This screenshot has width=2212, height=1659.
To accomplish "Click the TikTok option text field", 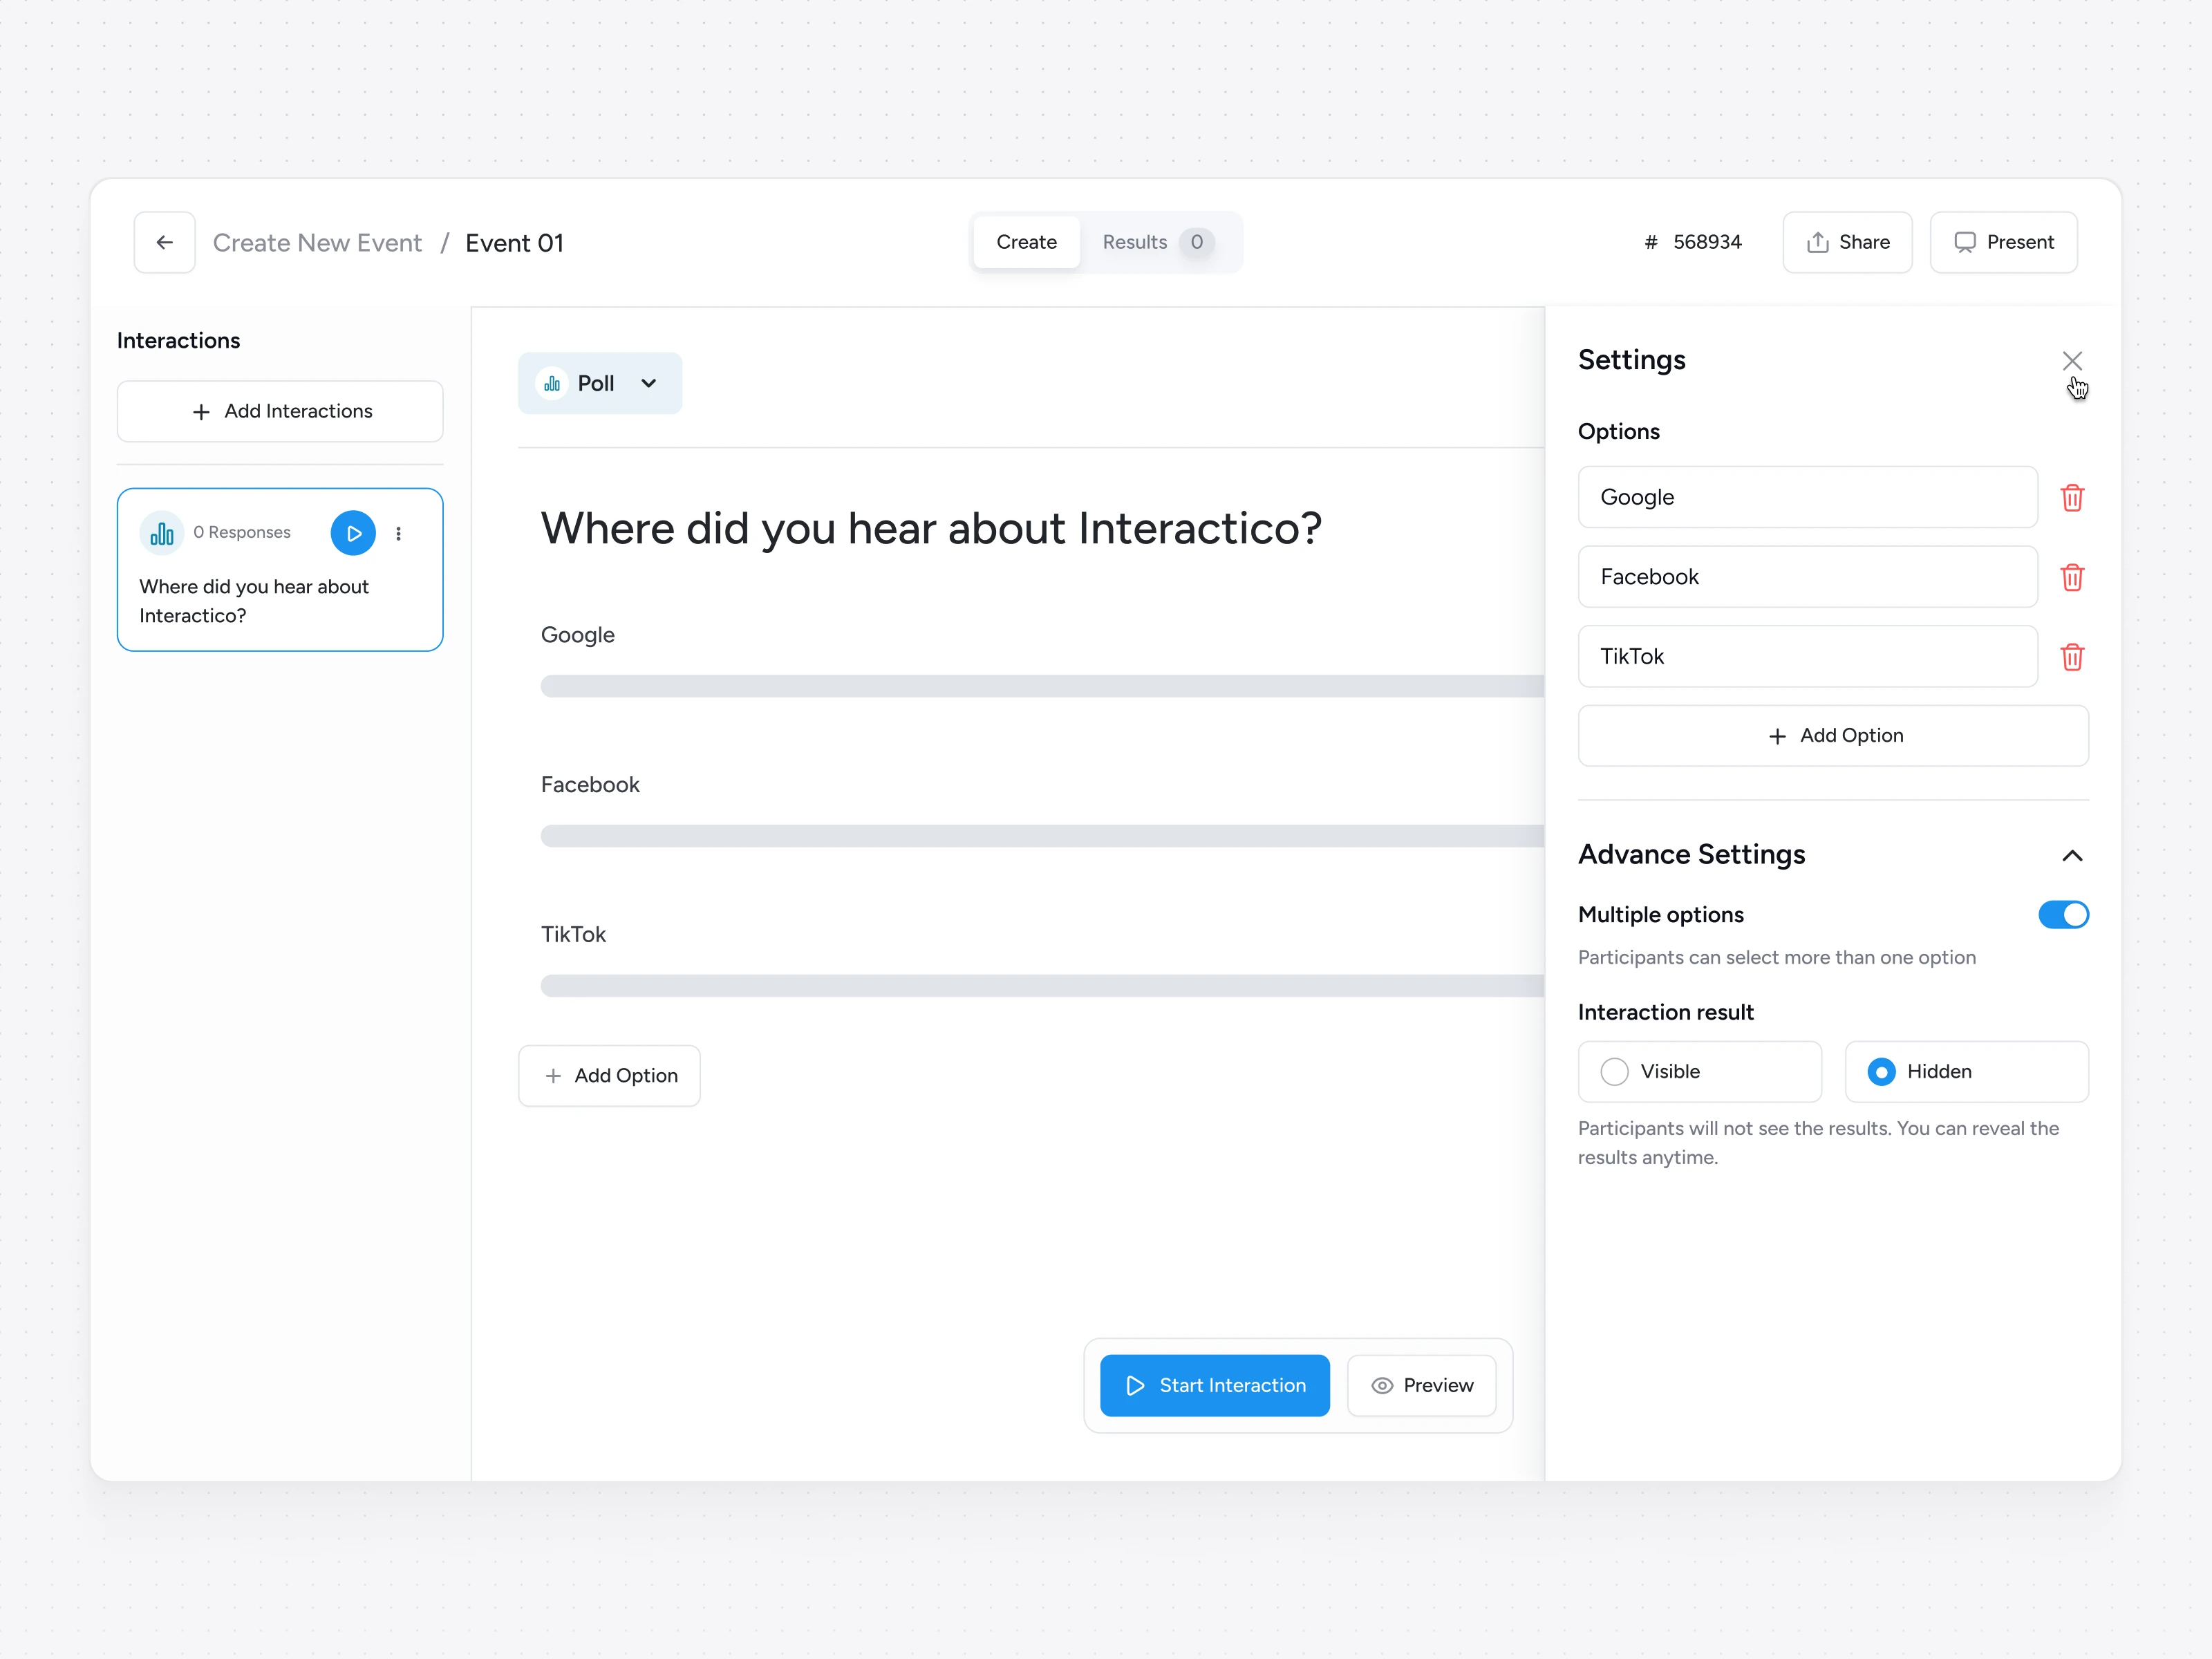I will click(1806, 656).
